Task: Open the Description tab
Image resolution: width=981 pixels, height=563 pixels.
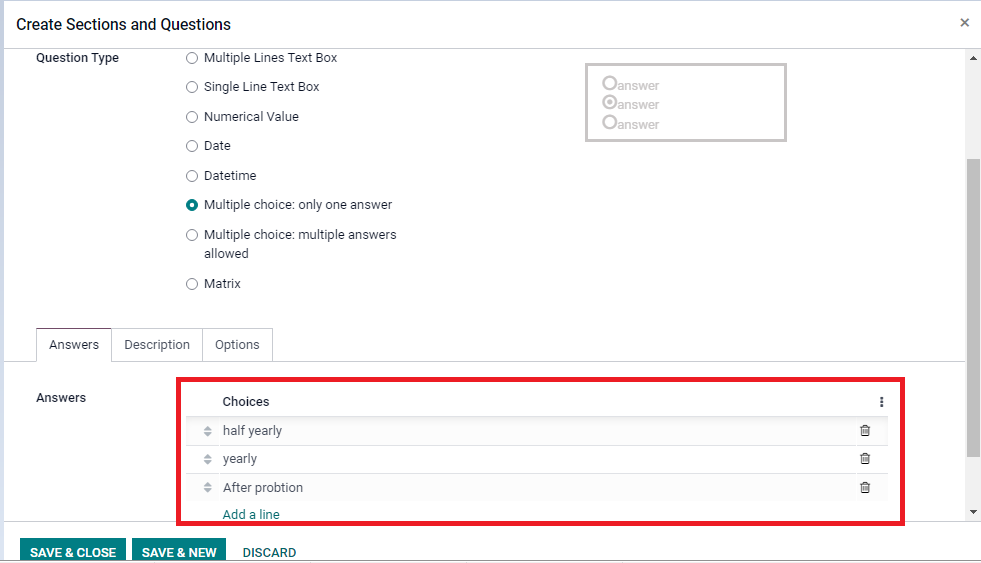Action: (157, 345)
